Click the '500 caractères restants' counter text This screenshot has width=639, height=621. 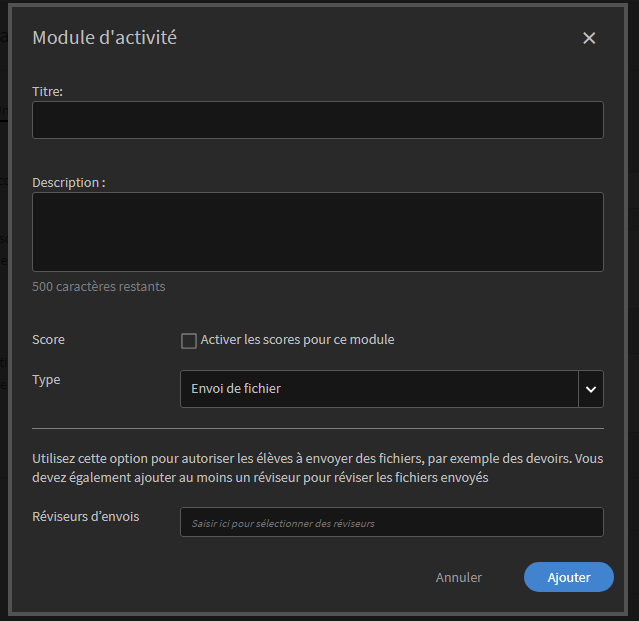pyautogui.click(x=99, y=287)
